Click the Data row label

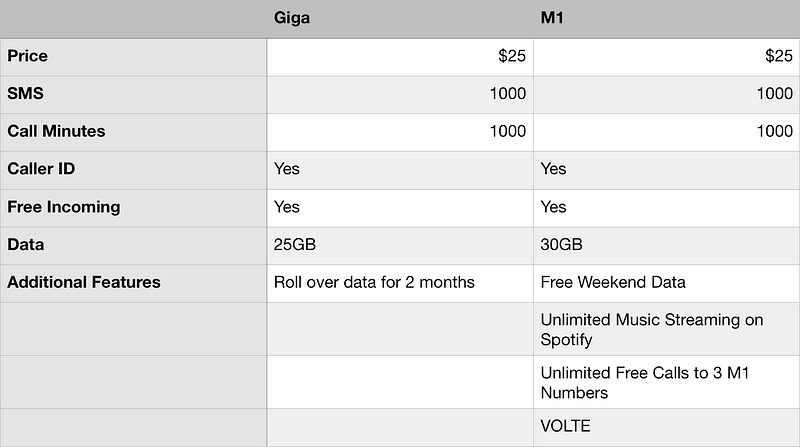[x=133, y=245]
